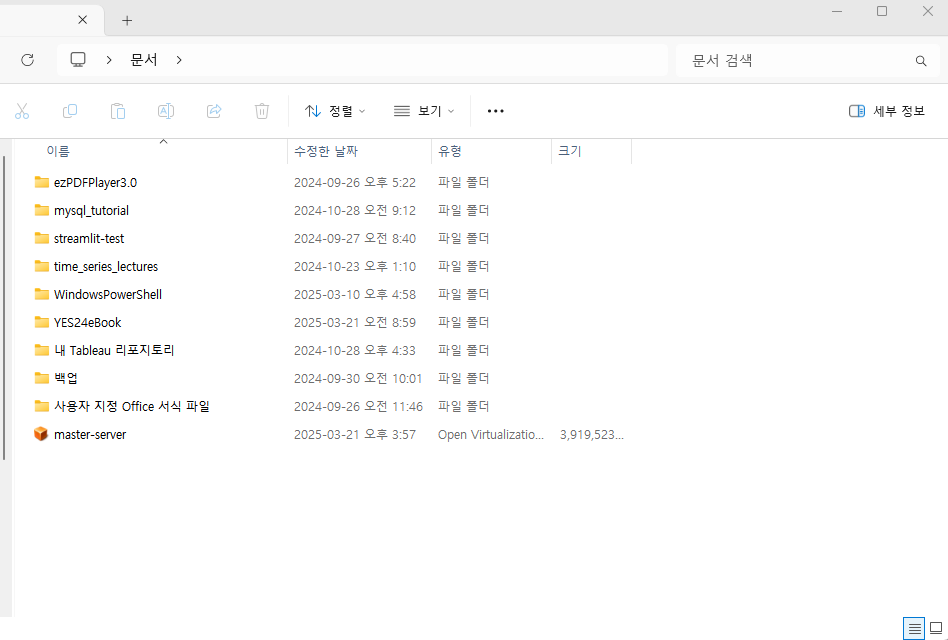The height and width of the screenshot is (640, 948).
Task: Select the WindowsPowerShell folder icon
Action: 42,294
